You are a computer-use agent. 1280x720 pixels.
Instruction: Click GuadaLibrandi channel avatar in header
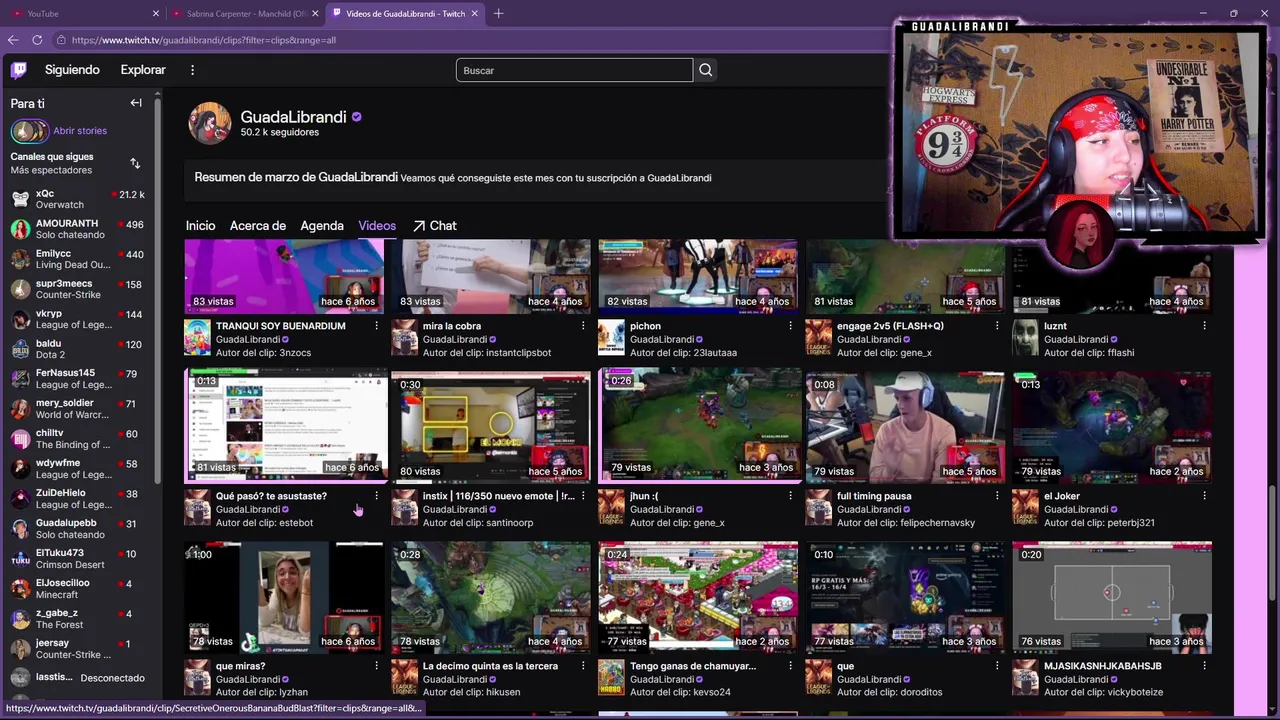tap(210, 123)
